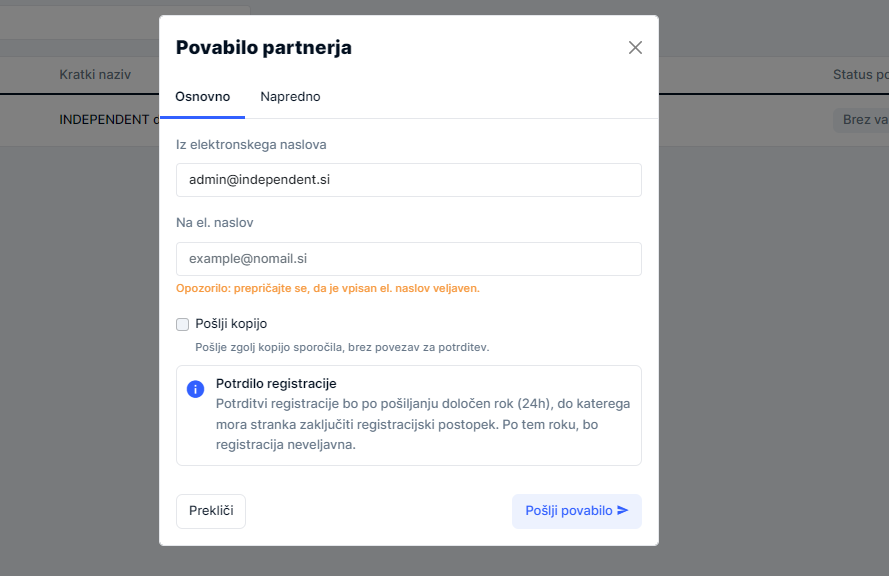The image size is (889, 576).
Task: Click the Pošlji kopijo label text
Action: pos(231,324)
